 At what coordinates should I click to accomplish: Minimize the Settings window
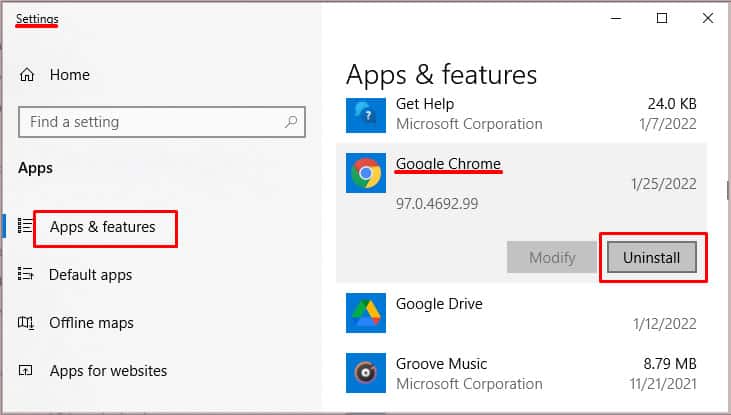click(x=616, y=19)
